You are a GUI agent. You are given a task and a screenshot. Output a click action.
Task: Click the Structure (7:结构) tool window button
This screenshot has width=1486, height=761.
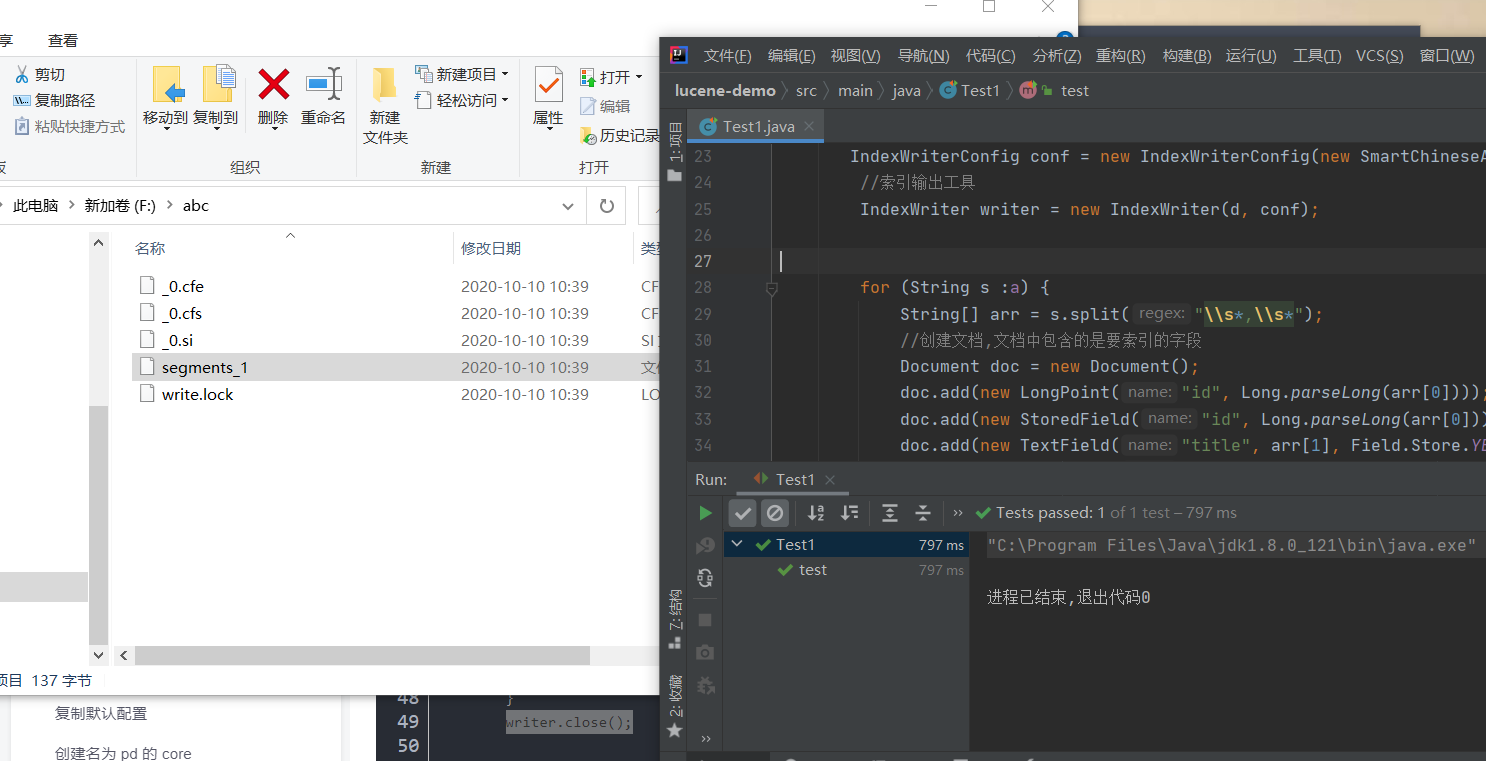tap(675, 620)
